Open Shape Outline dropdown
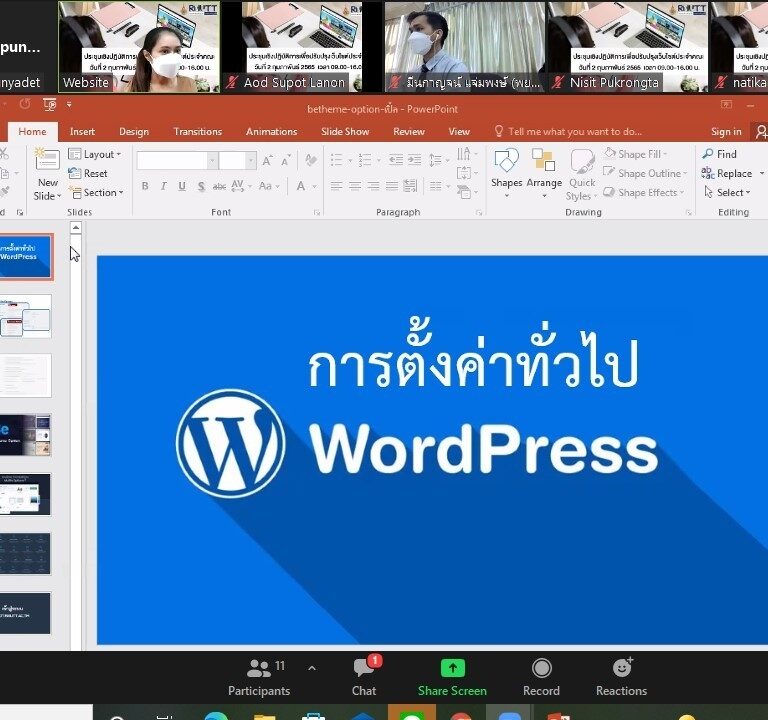Viewport: 768px width, 720px height. (645, 173)
